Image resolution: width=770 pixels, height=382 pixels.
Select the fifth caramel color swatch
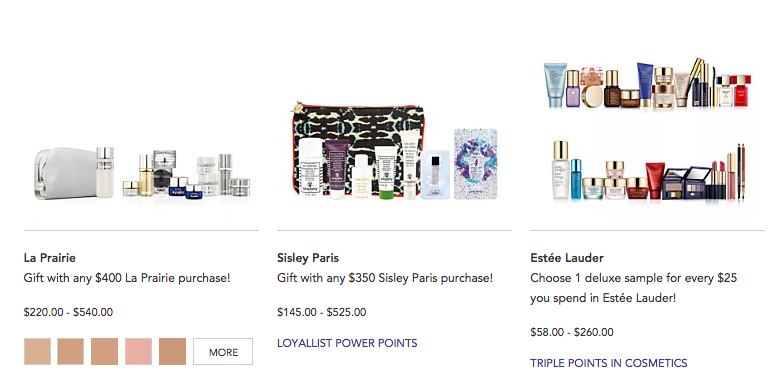pos(172,352)
